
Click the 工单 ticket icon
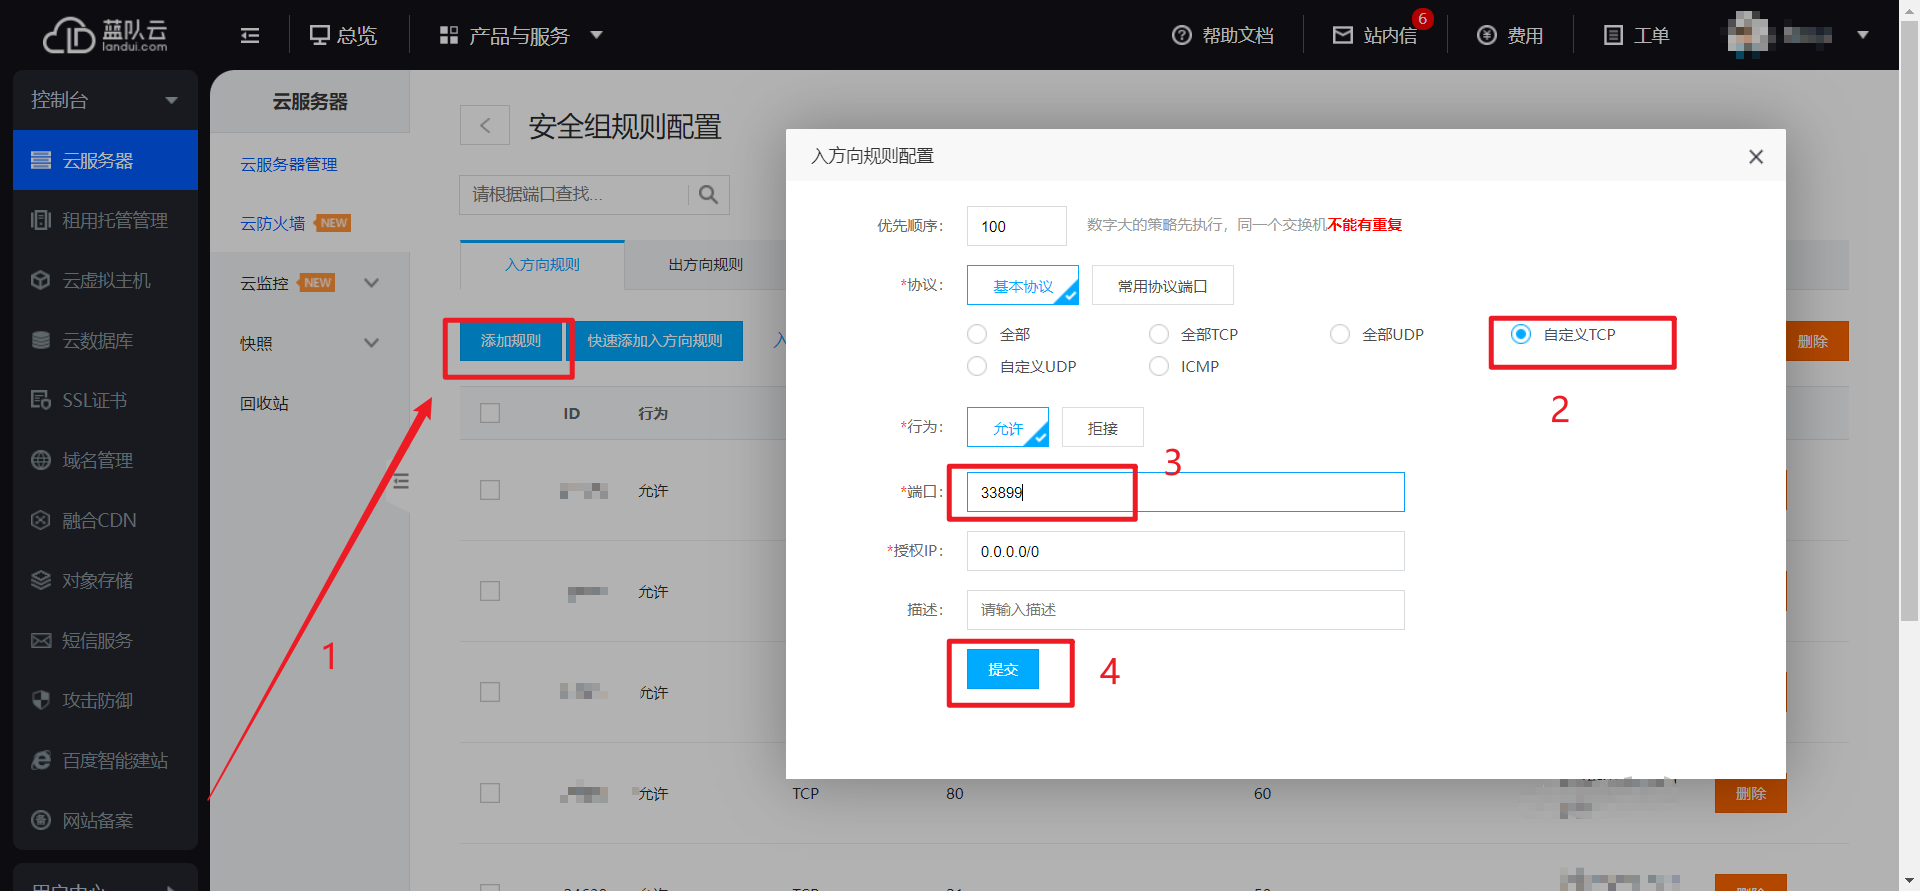pyautogui.click(x=1612, y=36)
